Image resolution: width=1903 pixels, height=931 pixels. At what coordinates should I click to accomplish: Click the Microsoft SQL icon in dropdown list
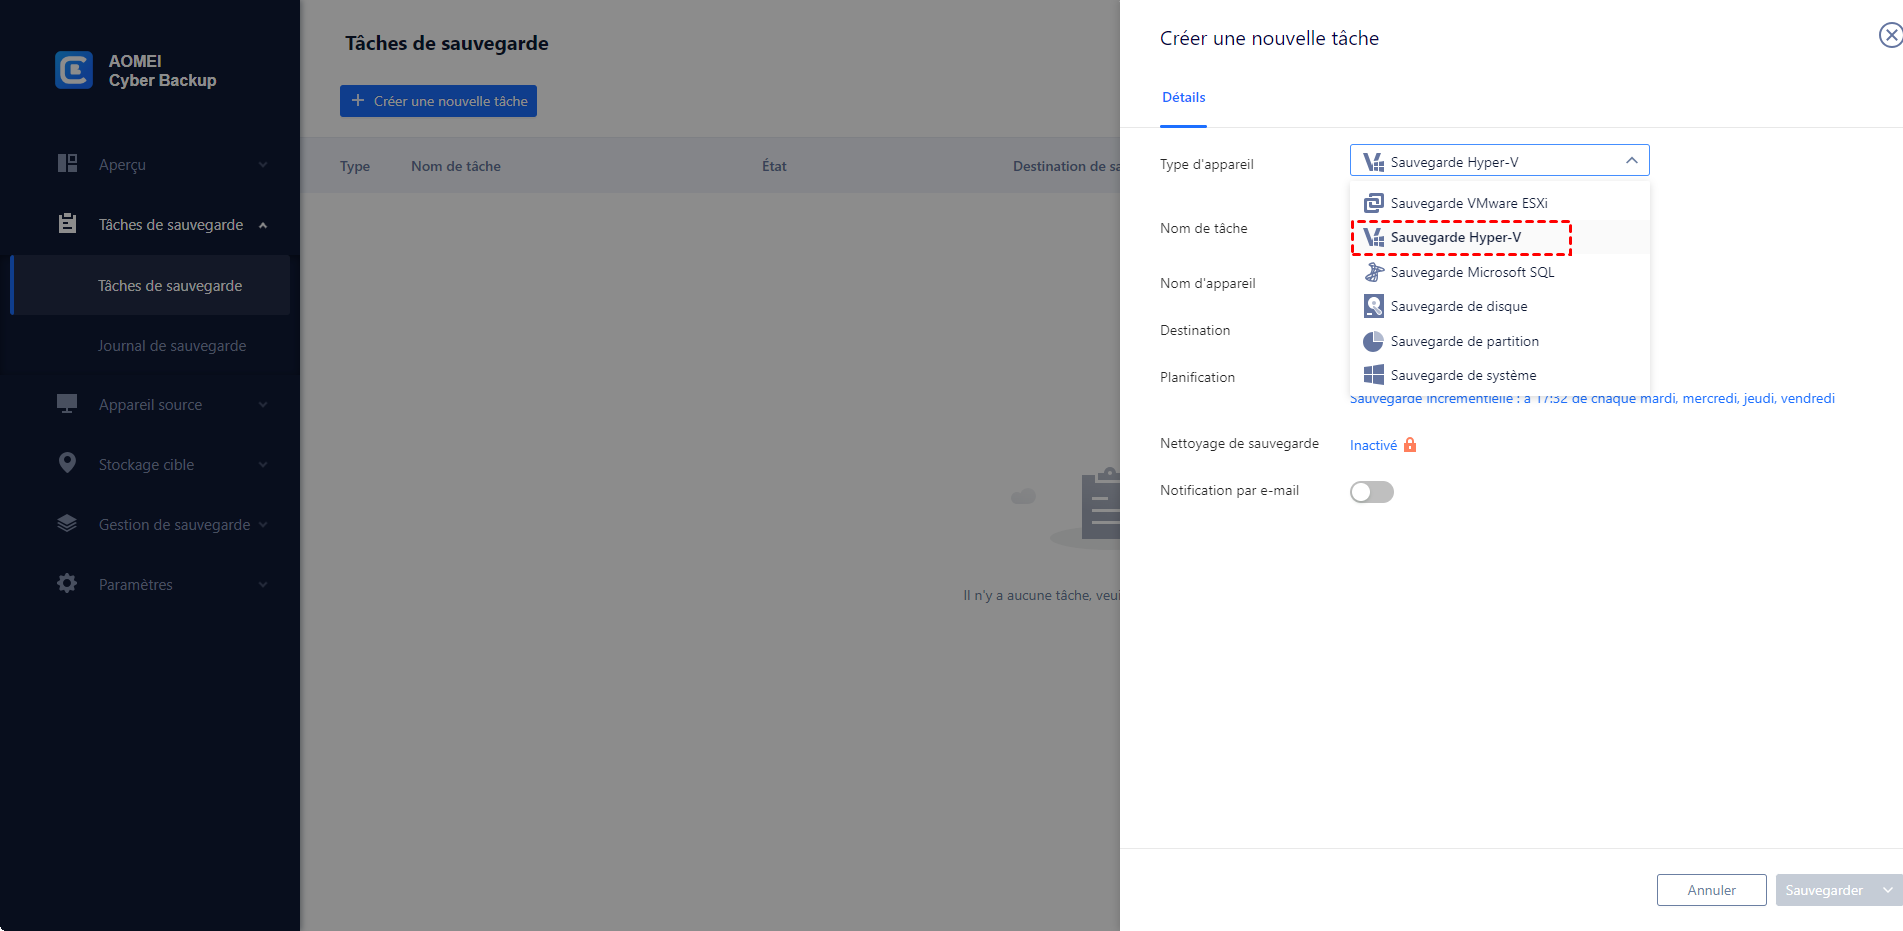click(x=1374, y=272)
